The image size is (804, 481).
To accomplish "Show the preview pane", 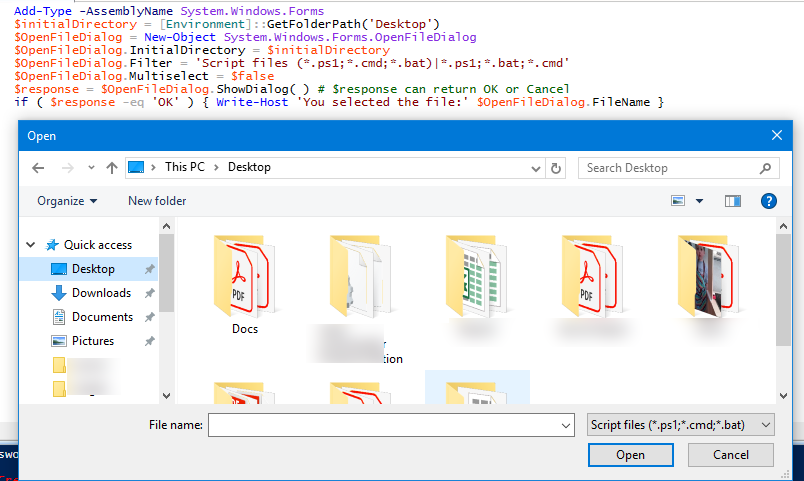I will coord(733,201).
